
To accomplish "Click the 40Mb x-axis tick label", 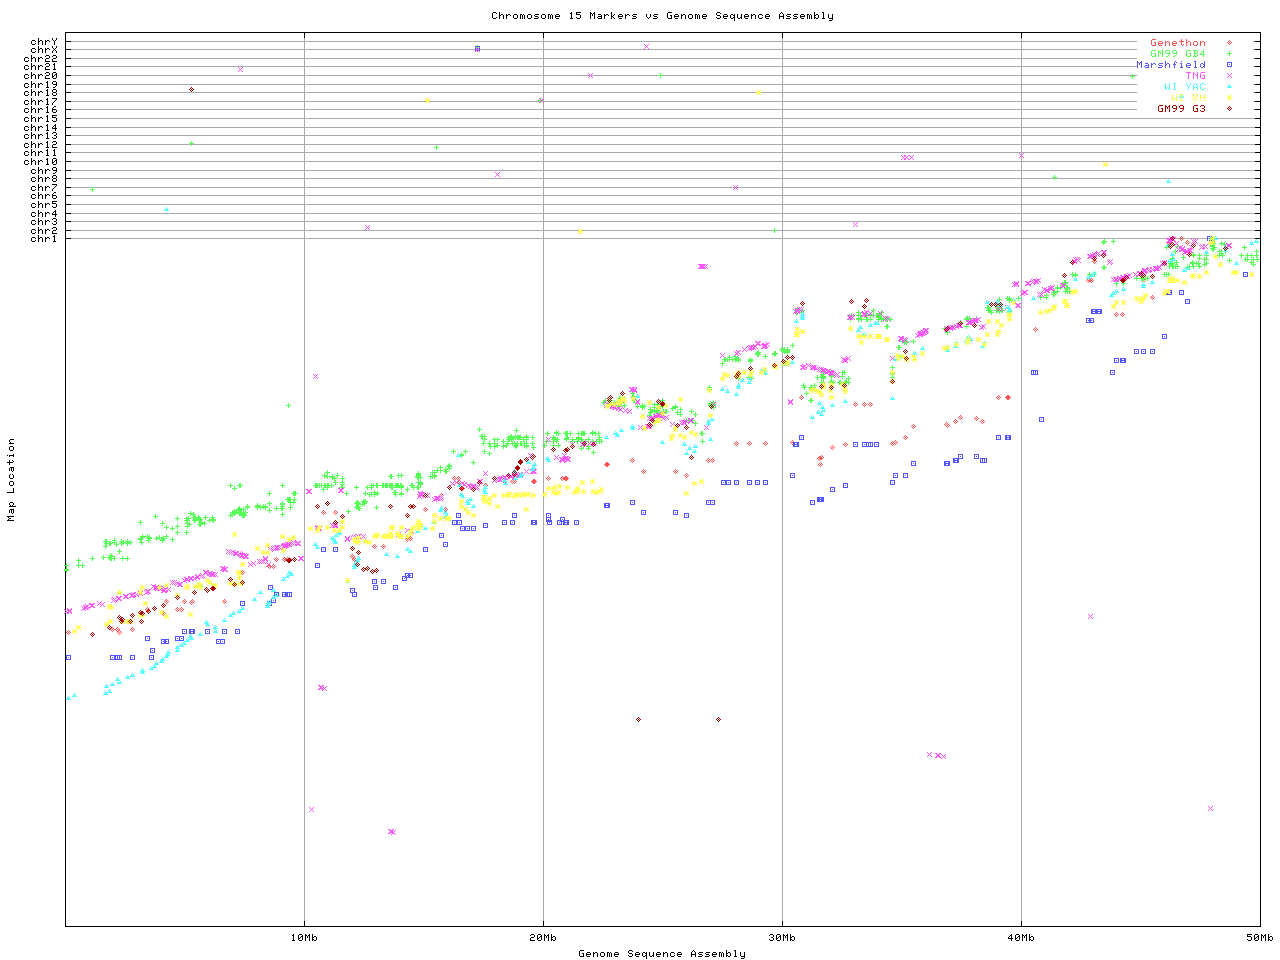I will pyautogui.click(x=1021, y=938).
